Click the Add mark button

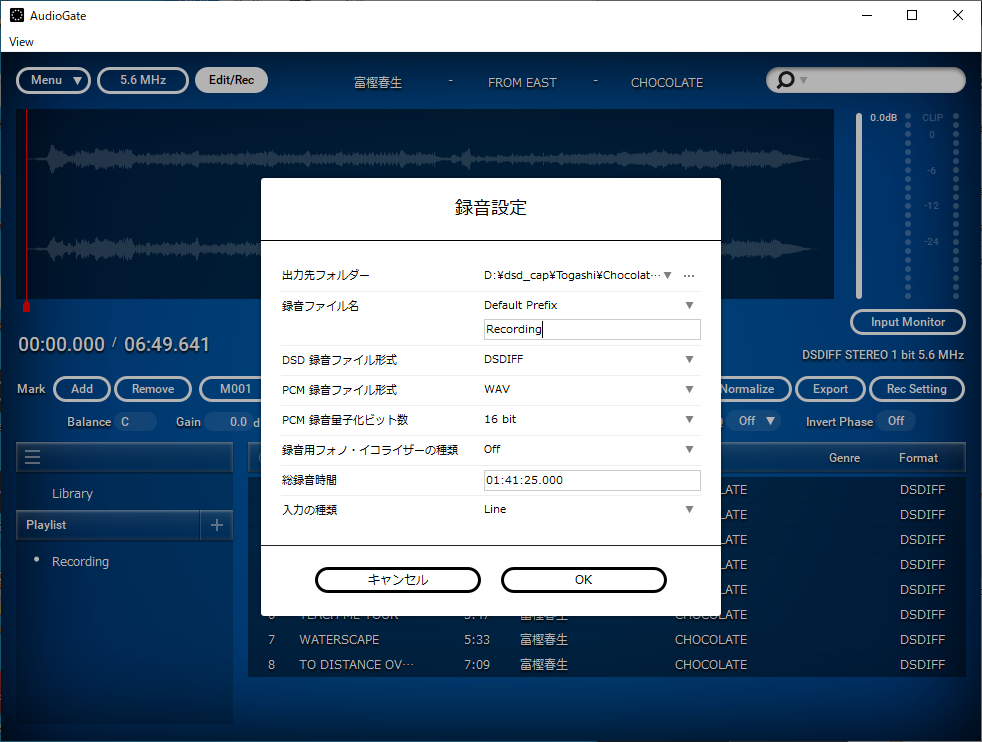[x=82, y=389]
